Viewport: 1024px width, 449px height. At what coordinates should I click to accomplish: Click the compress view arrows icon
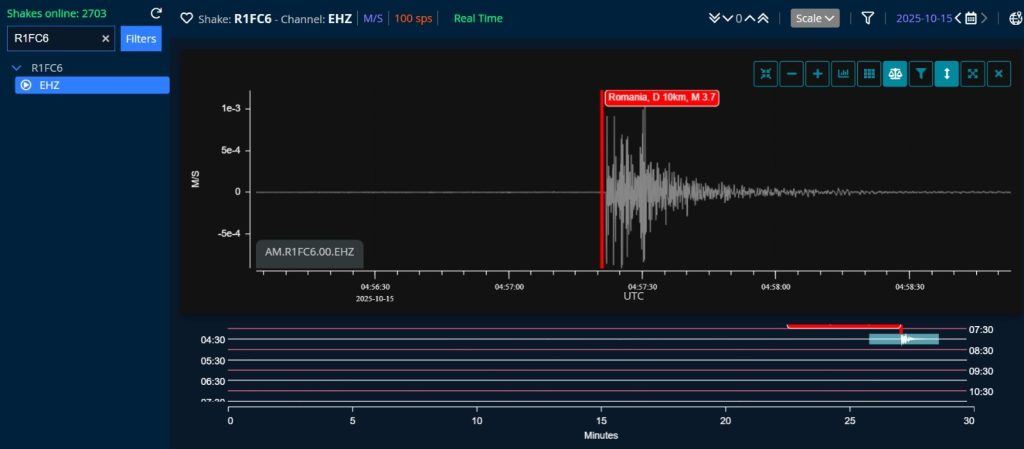(x=765, y=73)
